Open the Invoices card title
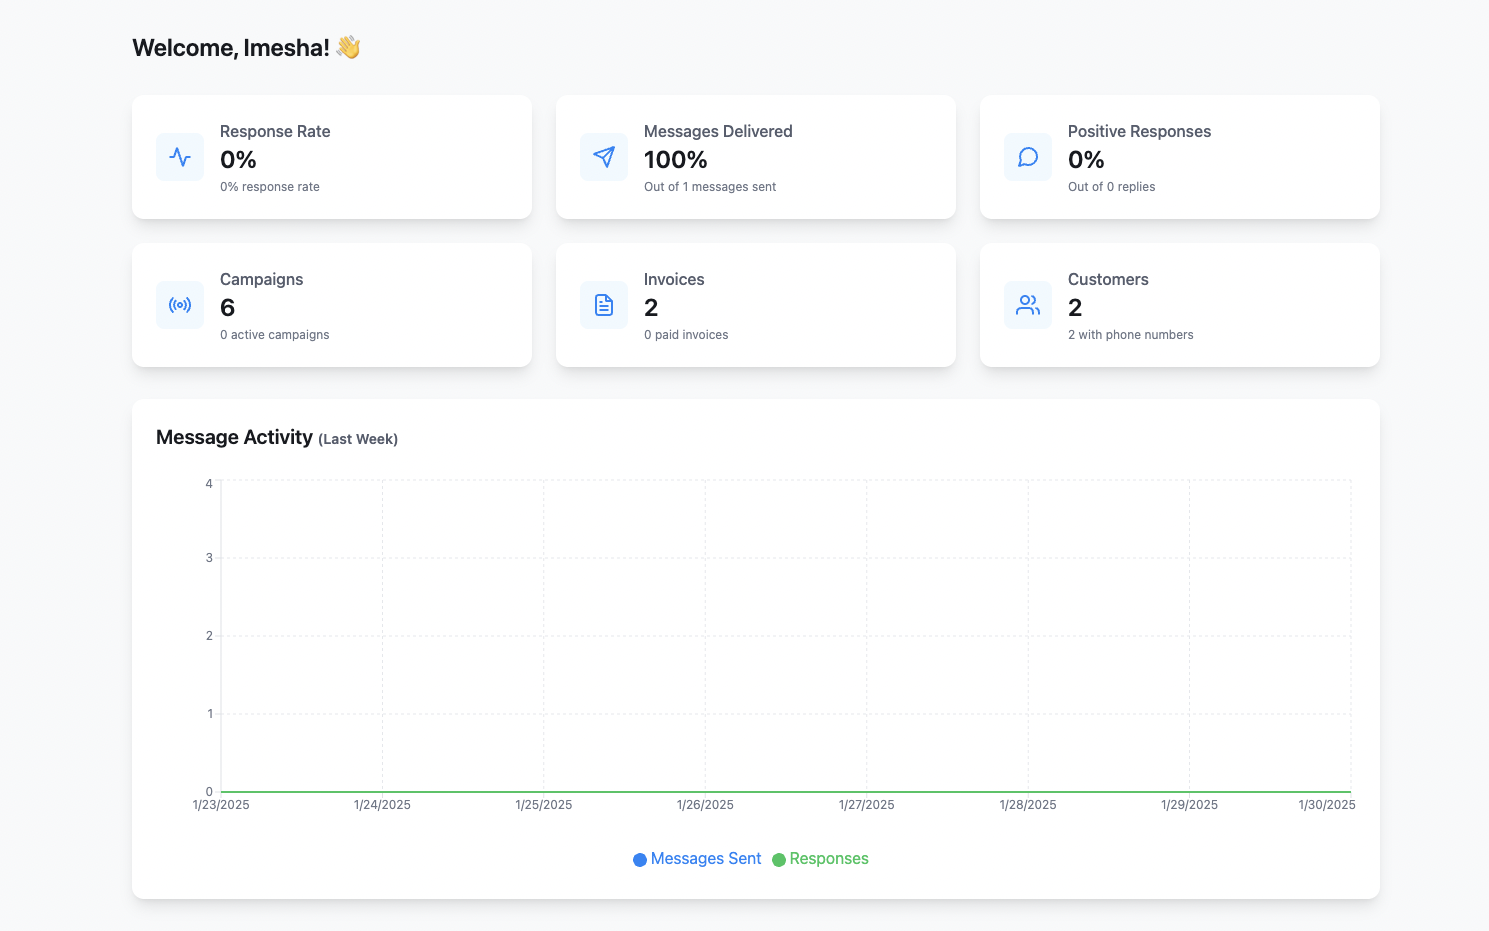This screenshot has width=1489, height=931. [x=674, y=279]
